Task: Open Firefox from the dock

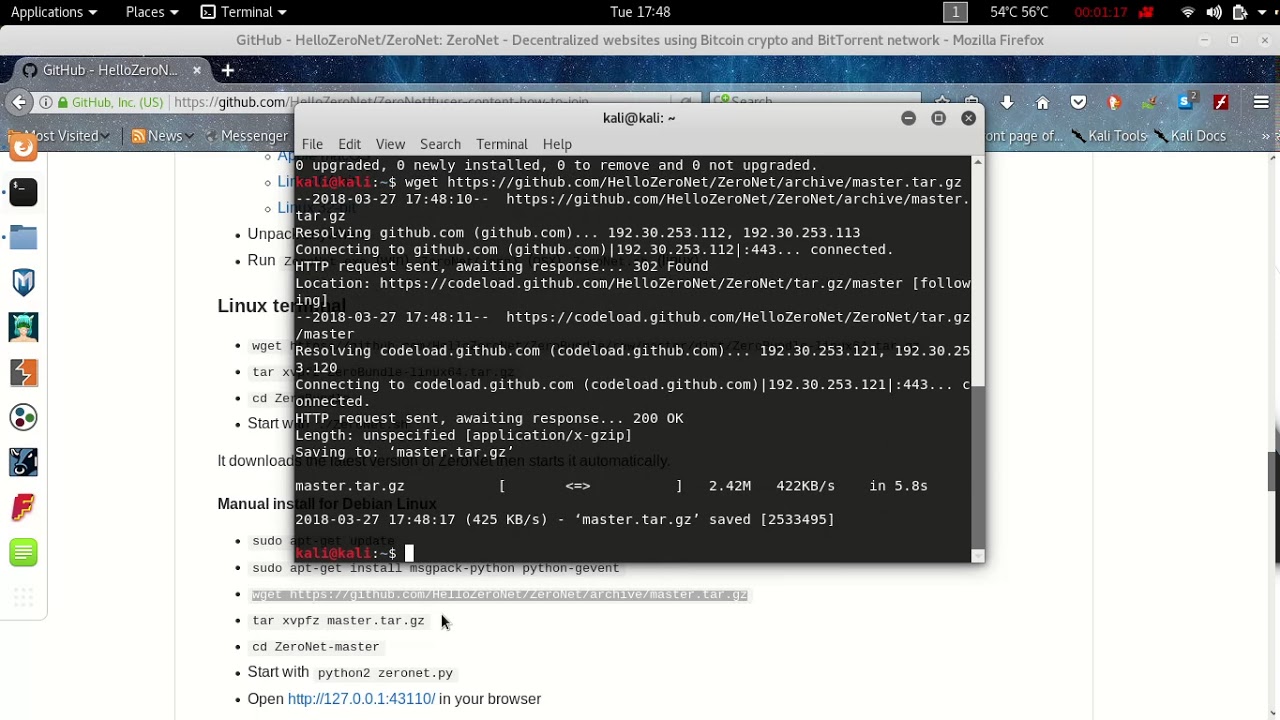Action: coord(24,148)
